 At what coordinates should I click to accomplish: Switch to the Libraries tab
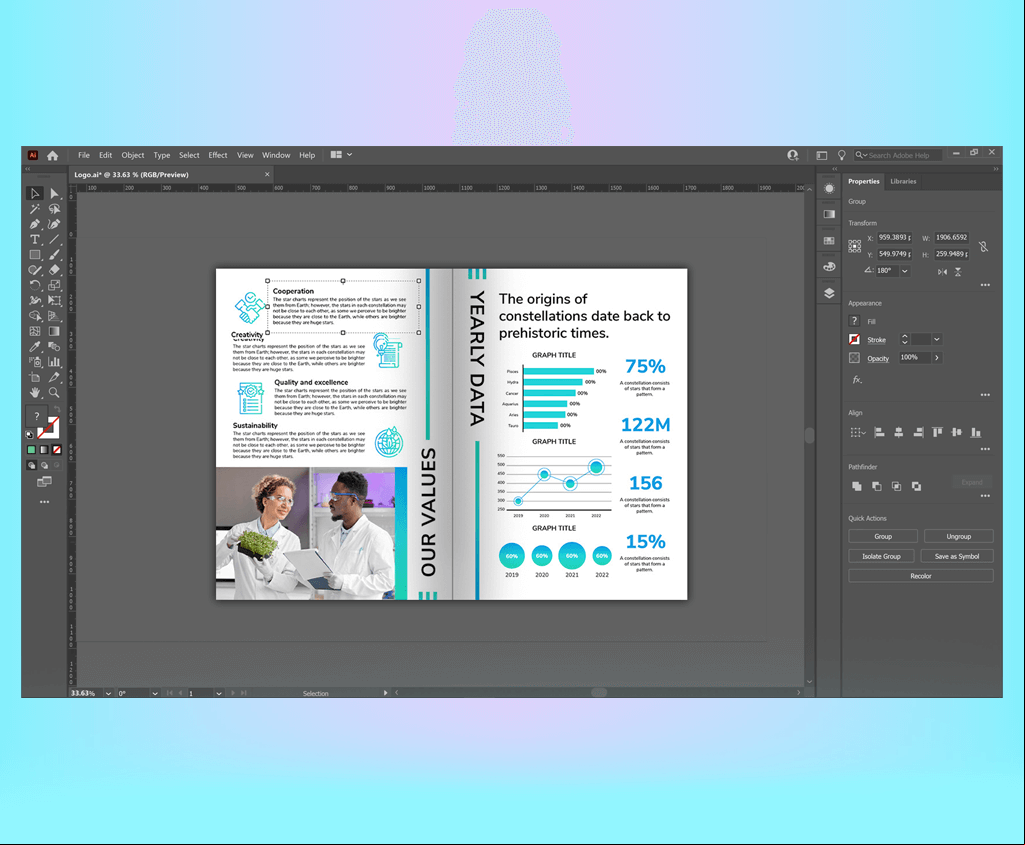point(903,182)
